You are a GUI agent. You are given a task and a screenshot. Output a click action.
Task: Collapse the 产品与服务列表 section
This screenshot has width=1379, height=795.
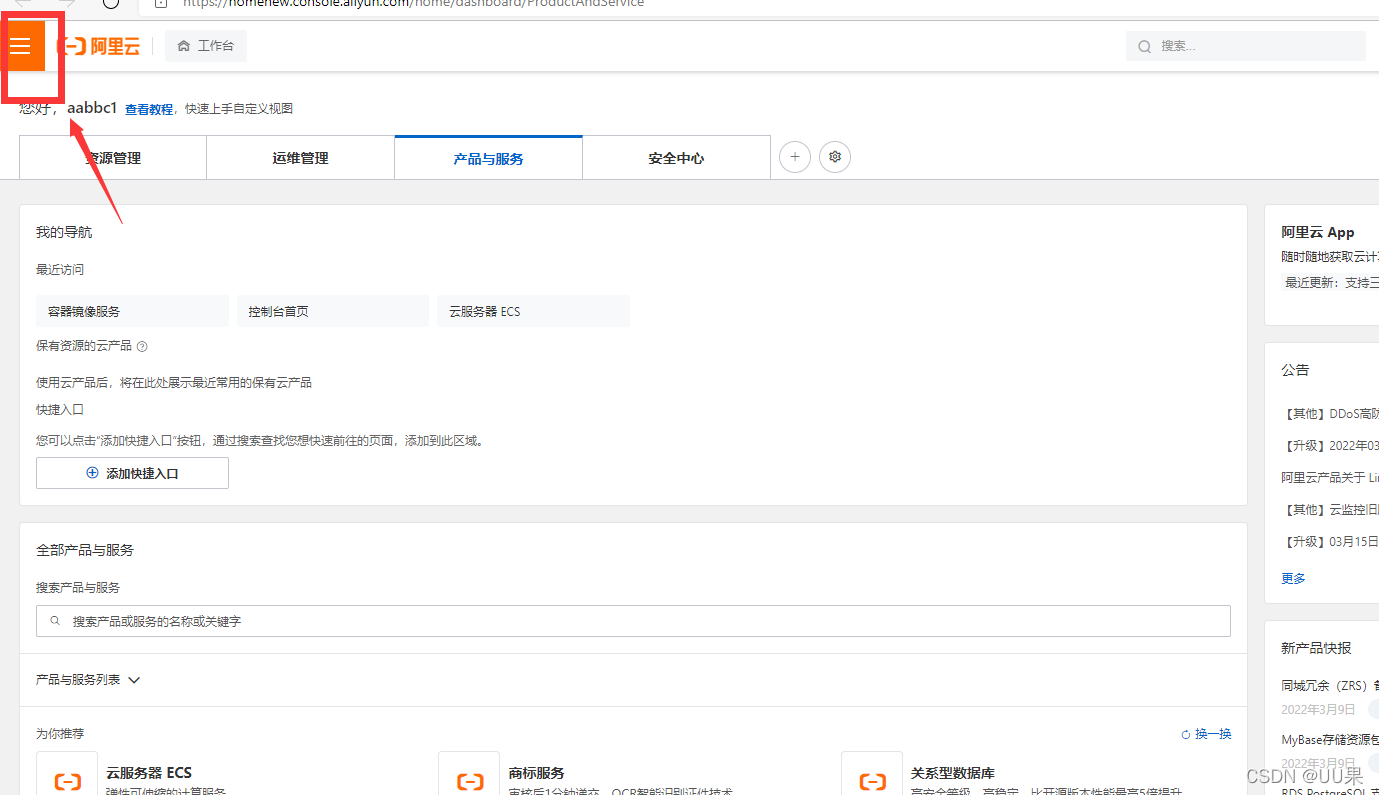88,680
